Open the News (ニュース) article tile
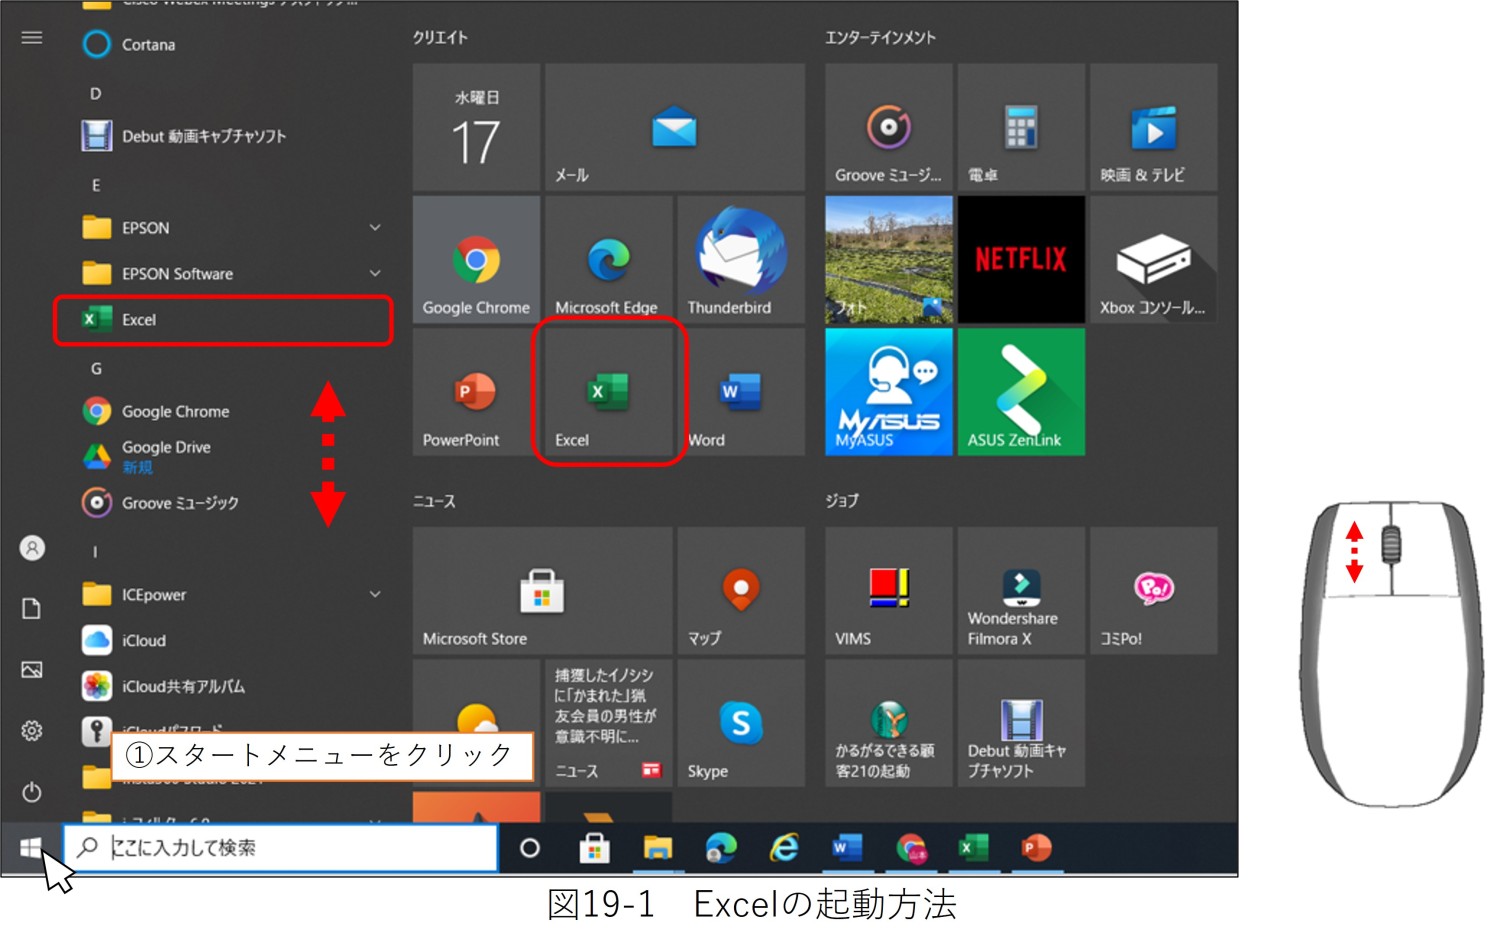Viewport: 1500px width, 949px height. pos(608,723)
